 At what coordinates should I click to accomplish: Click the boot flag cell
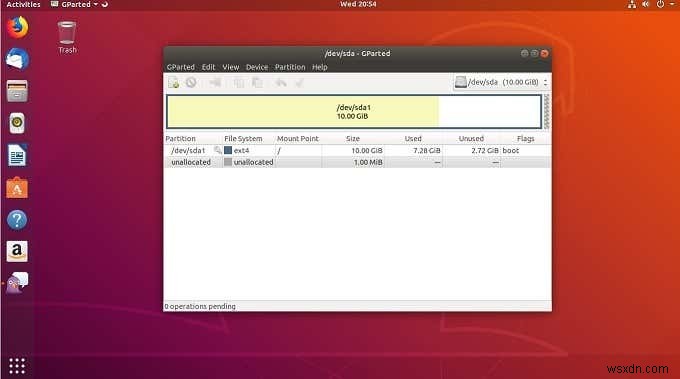[x=511, y=150]
